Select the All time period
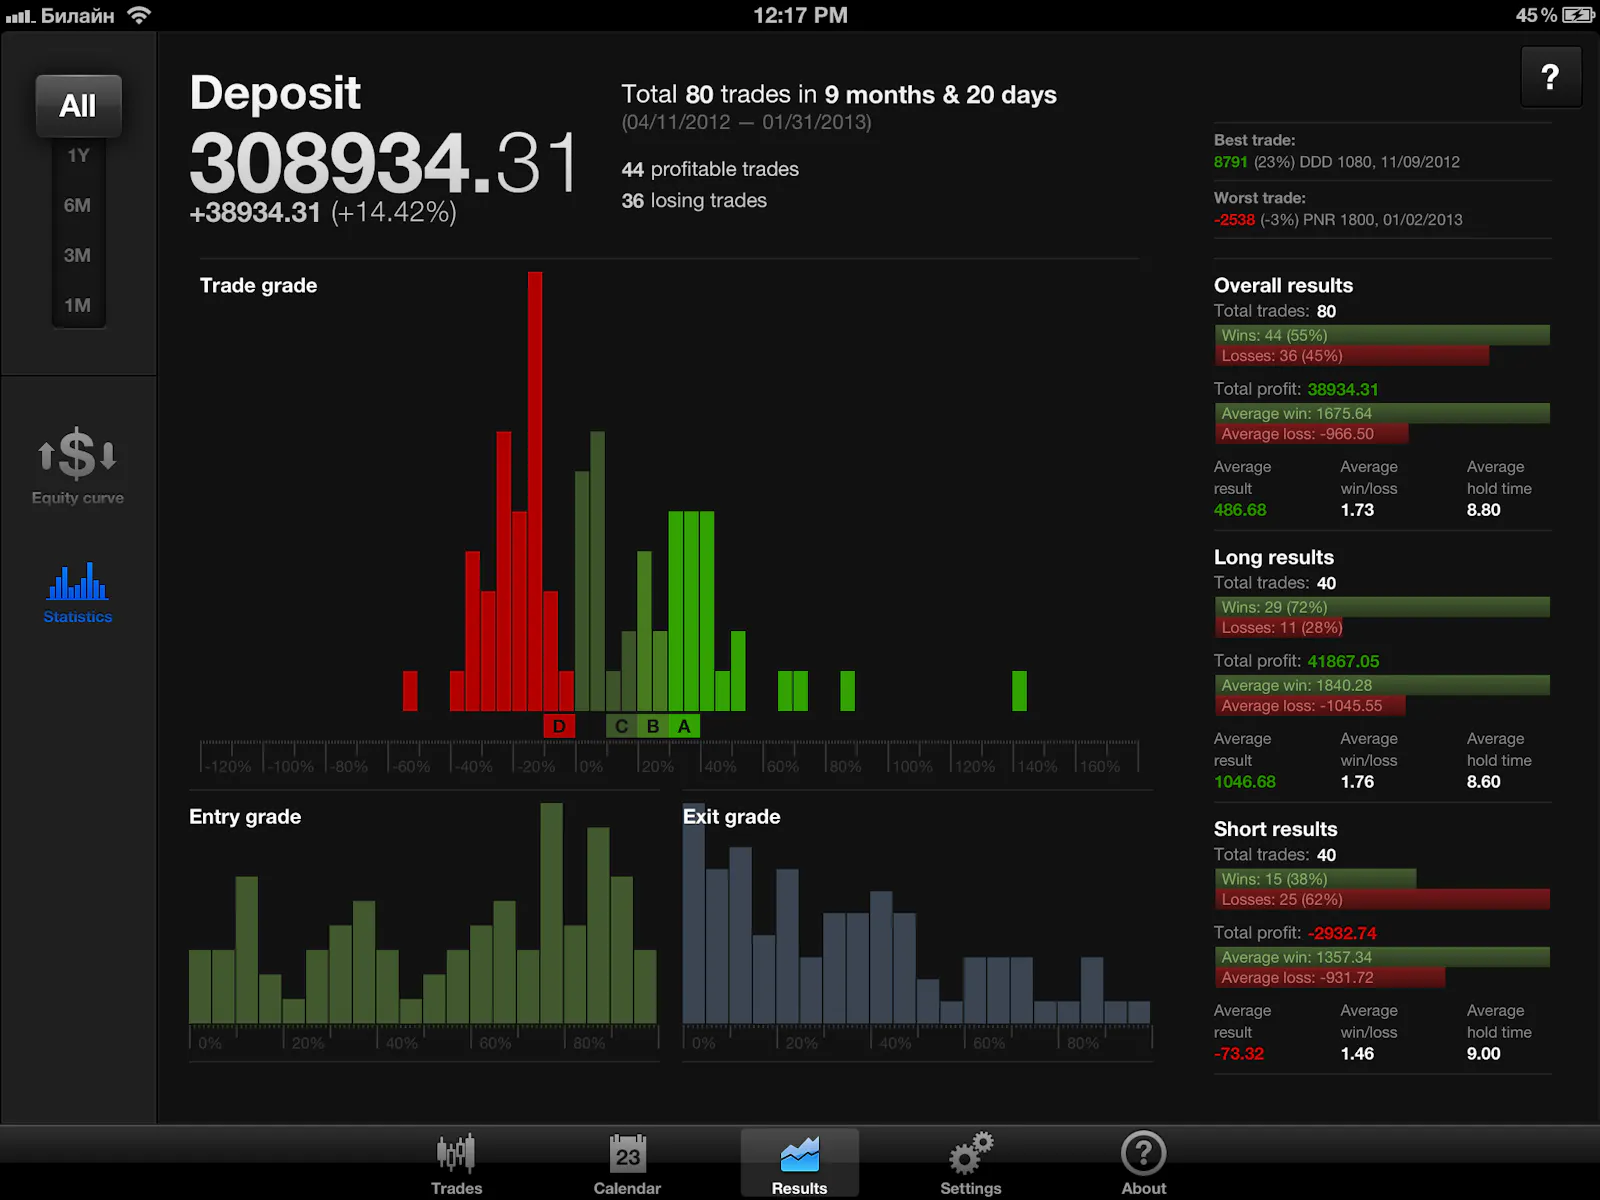The width and height of the screenshot is (1600, 1200). click(78, 106)
